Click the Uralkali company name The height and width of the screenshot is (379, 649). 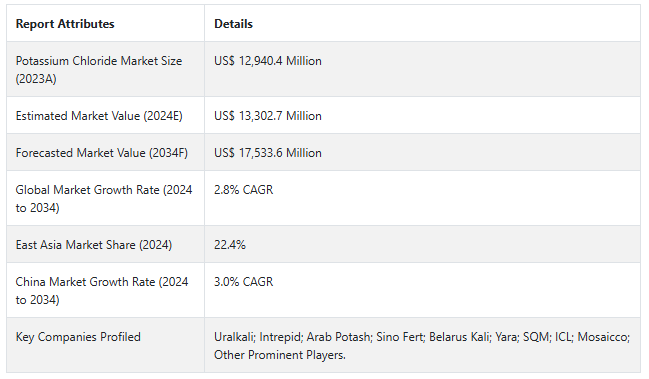(x=234, y=337)
